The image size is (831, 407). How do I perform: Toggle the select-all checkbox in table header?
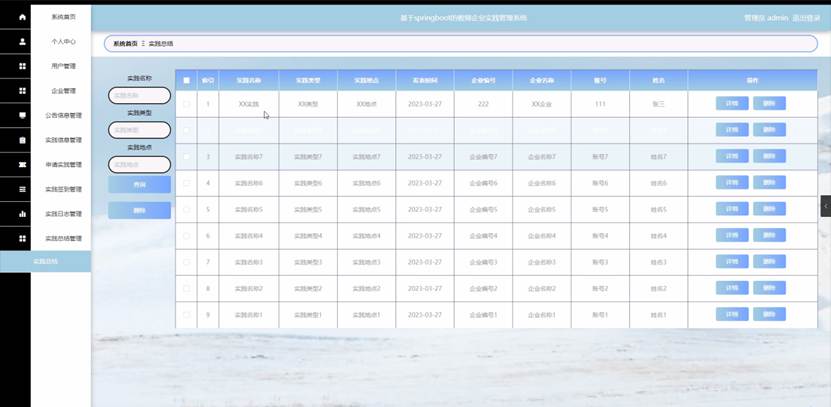tap(186, 81)
